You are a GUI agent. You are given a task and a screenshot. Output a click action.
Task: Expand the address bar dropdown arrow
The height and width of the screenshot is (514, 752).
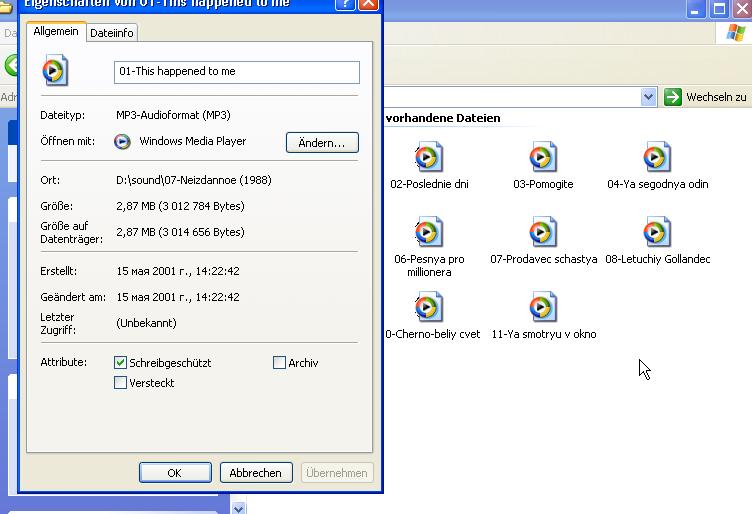click(648, 97)
